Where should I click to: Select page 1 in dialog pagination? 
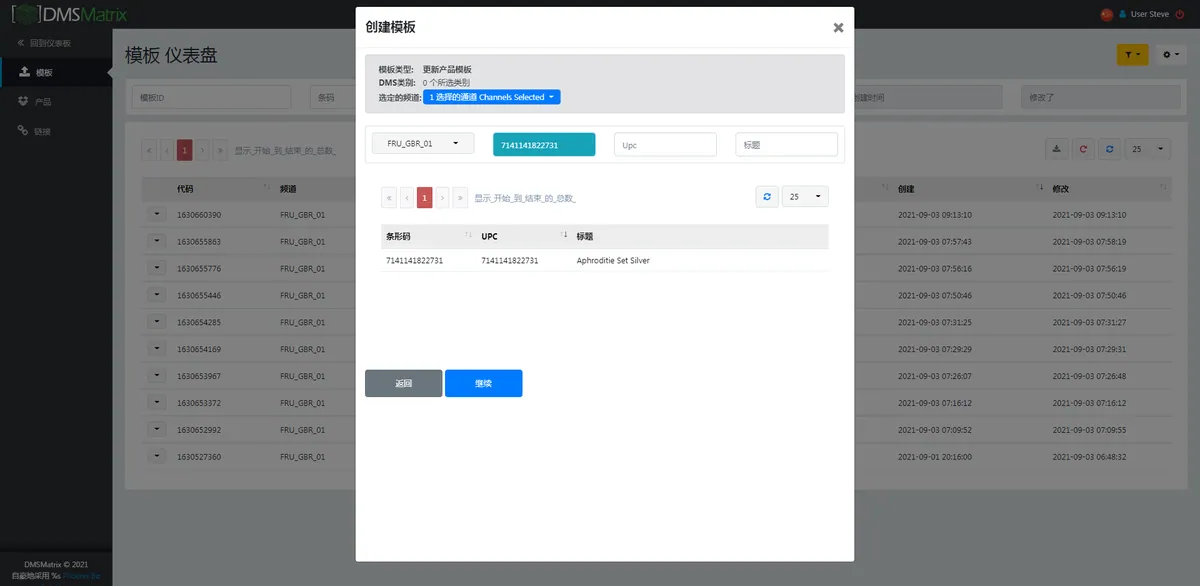point(424,198)
